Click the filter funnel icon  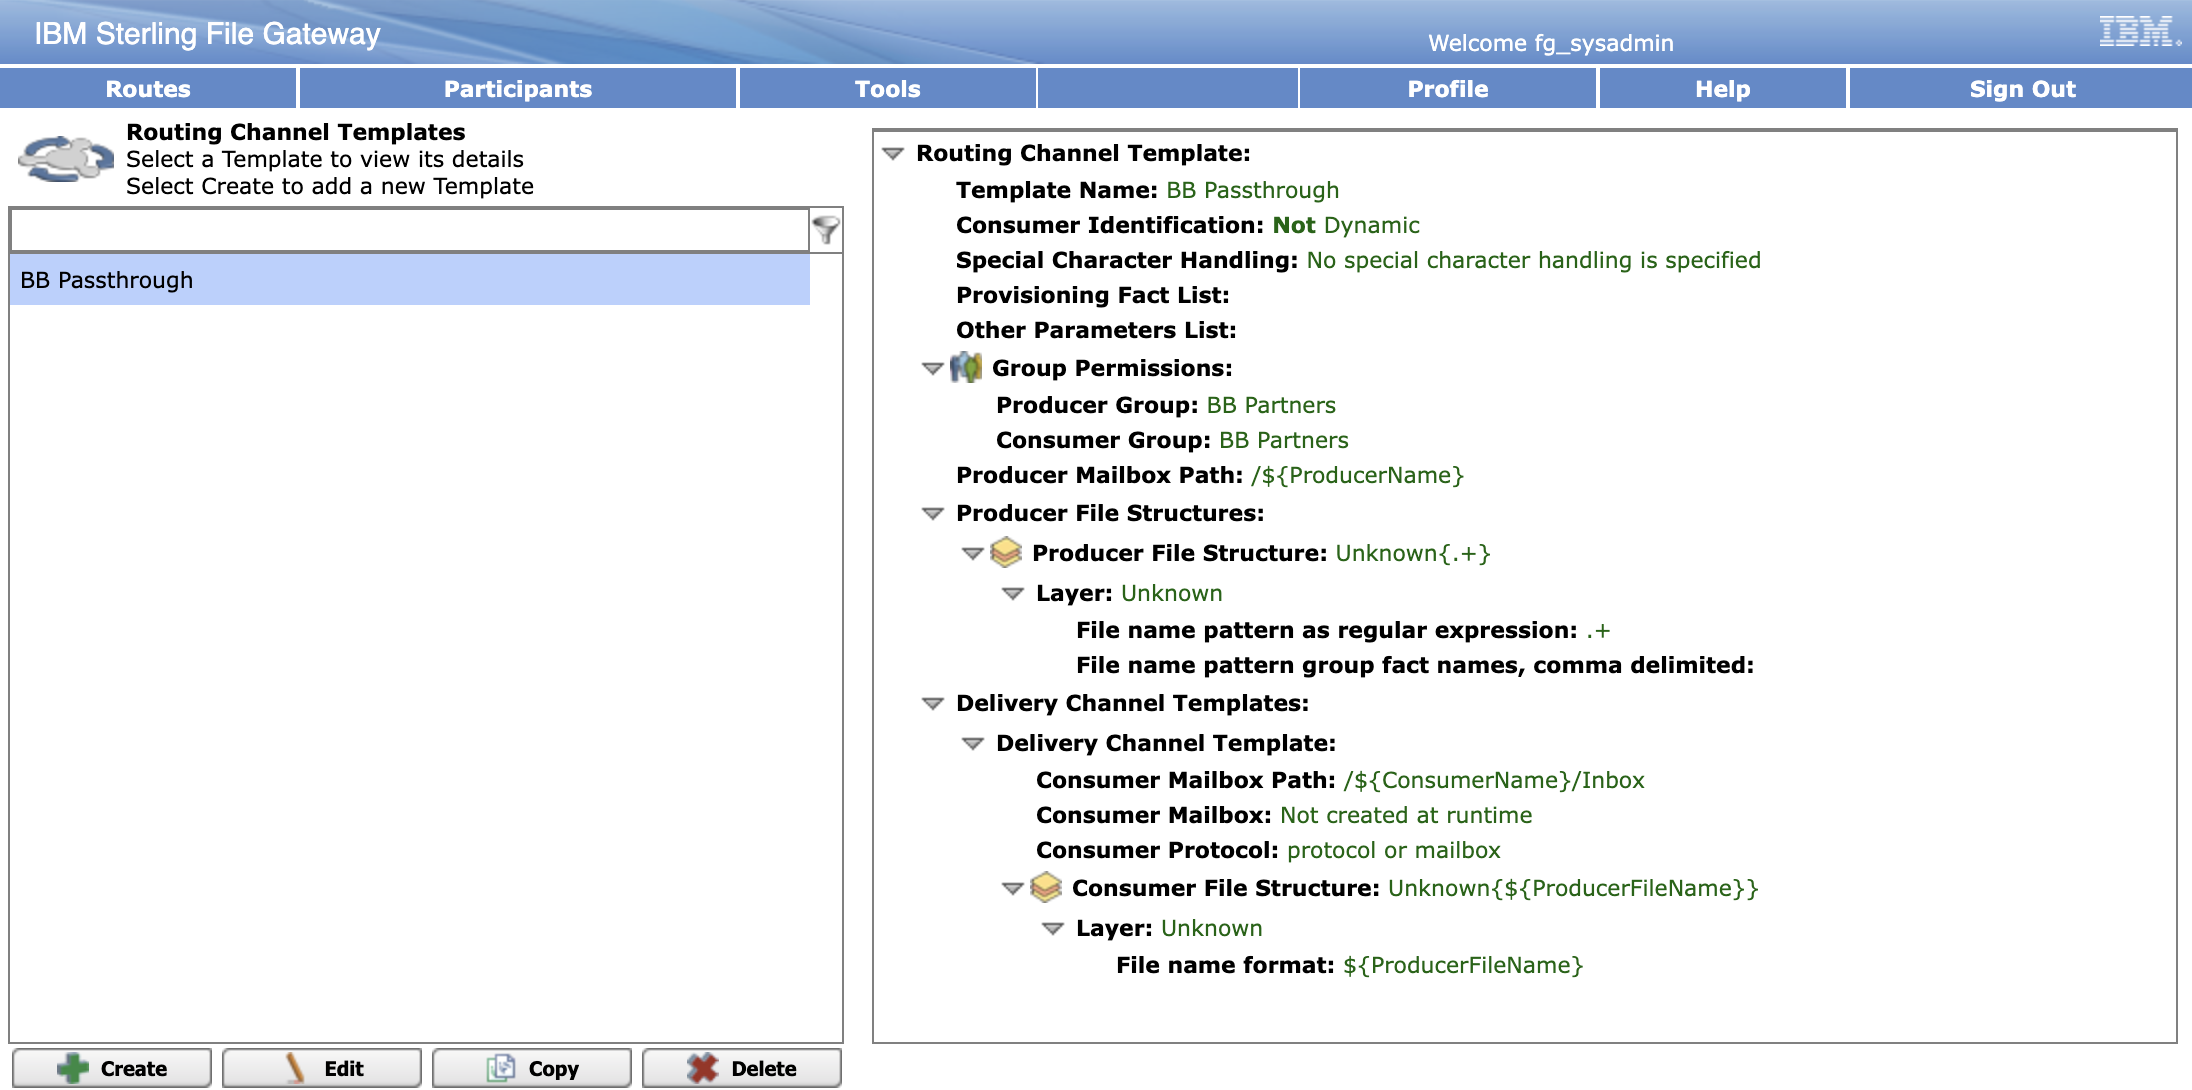[825, 230]
